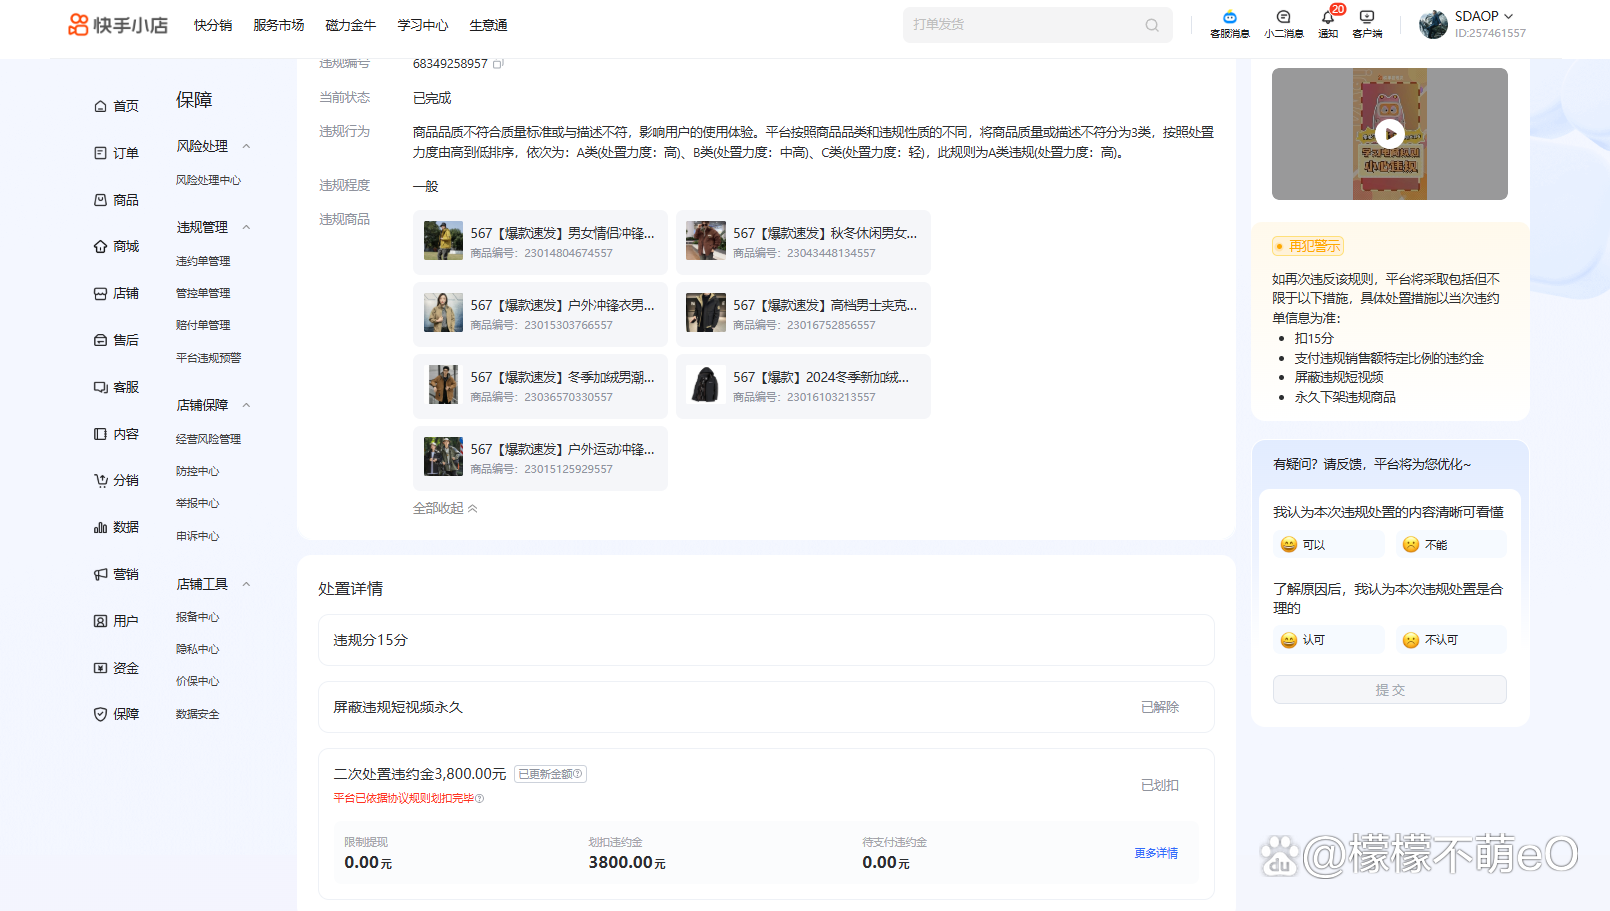
Task: Show help for 平台已依据协议规则划扣完毕 note
Action: click(x=479, y=798)
